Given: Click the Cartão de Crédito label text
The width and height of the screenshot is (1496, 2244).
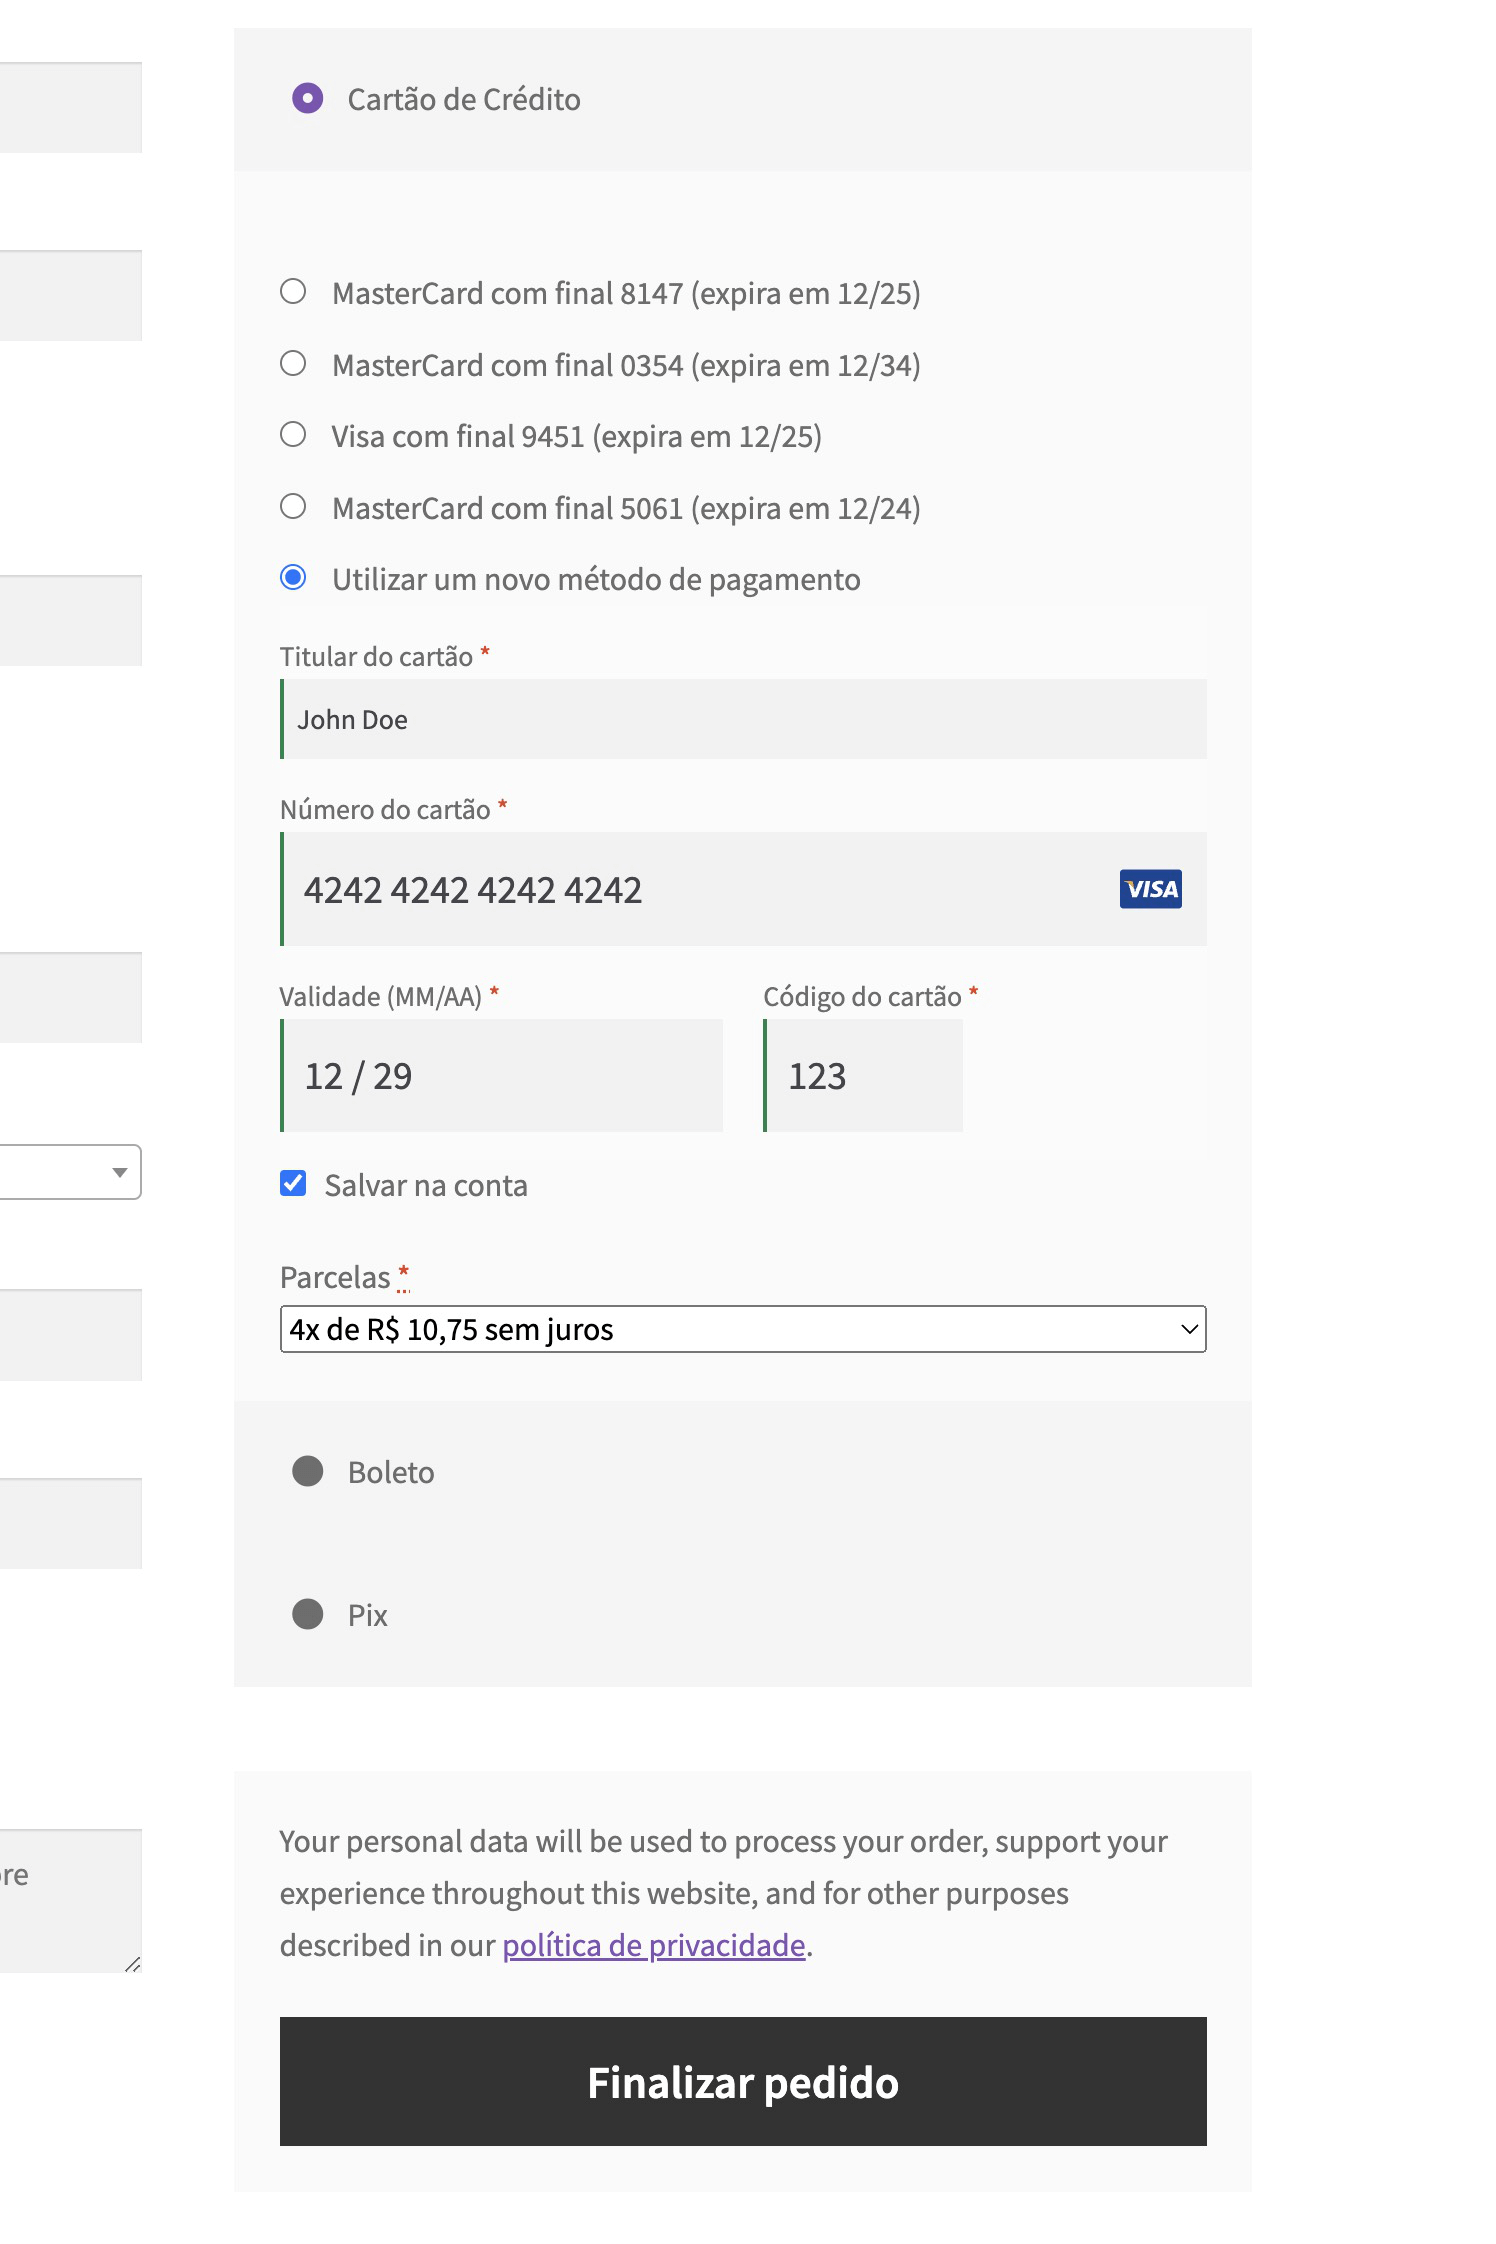Looking at the screenshot, I should tap(464, 99).
